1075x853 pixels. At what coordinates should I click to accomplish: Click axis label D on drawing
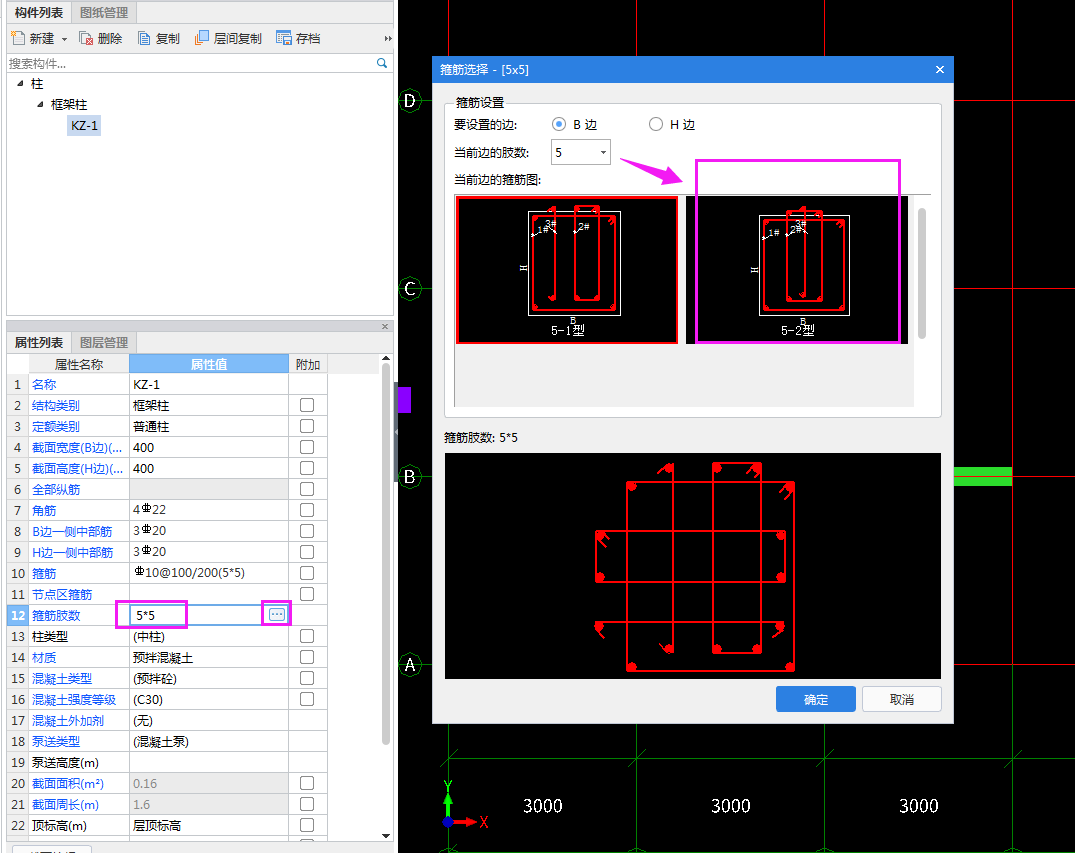click(409, 101)
